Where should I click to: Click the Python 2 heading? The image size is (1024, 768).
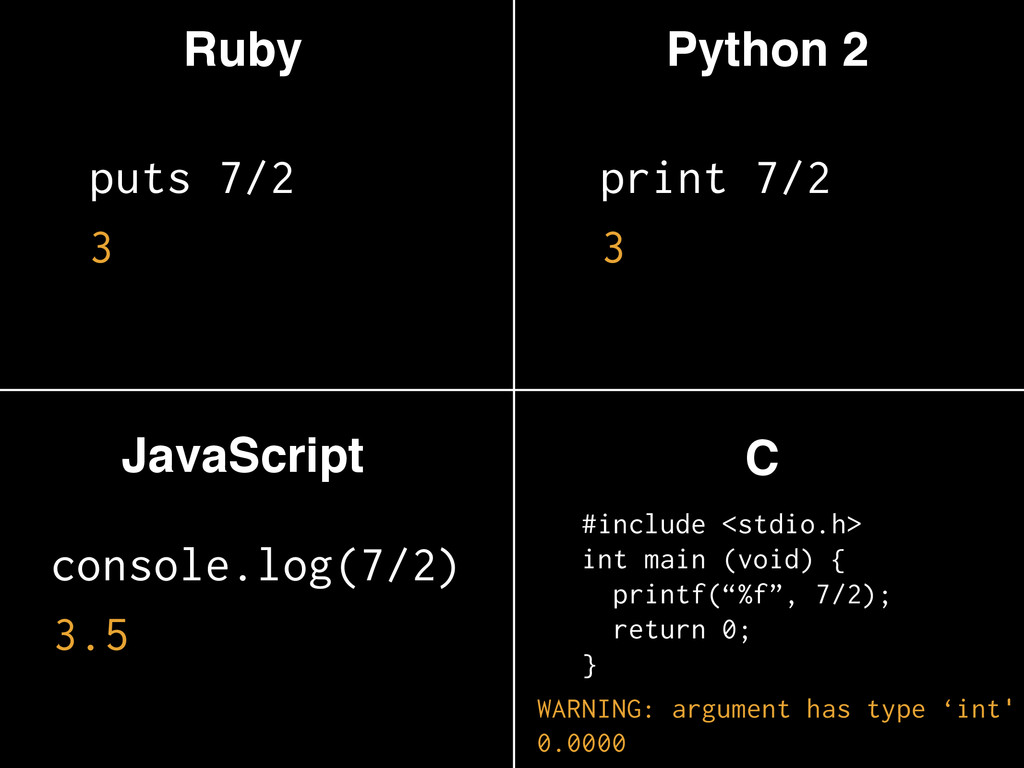tap(767, 50)
